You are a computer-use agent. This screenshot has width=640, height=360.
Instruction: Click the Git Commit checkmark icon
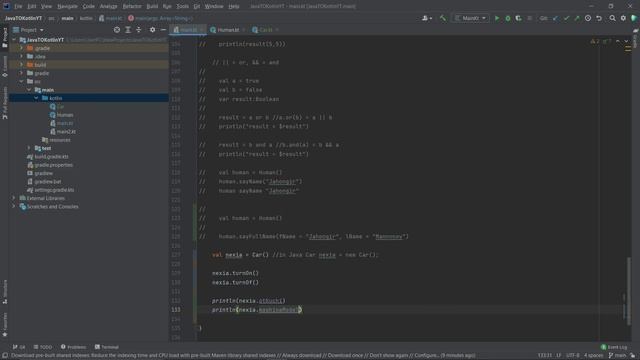(566, 18)
